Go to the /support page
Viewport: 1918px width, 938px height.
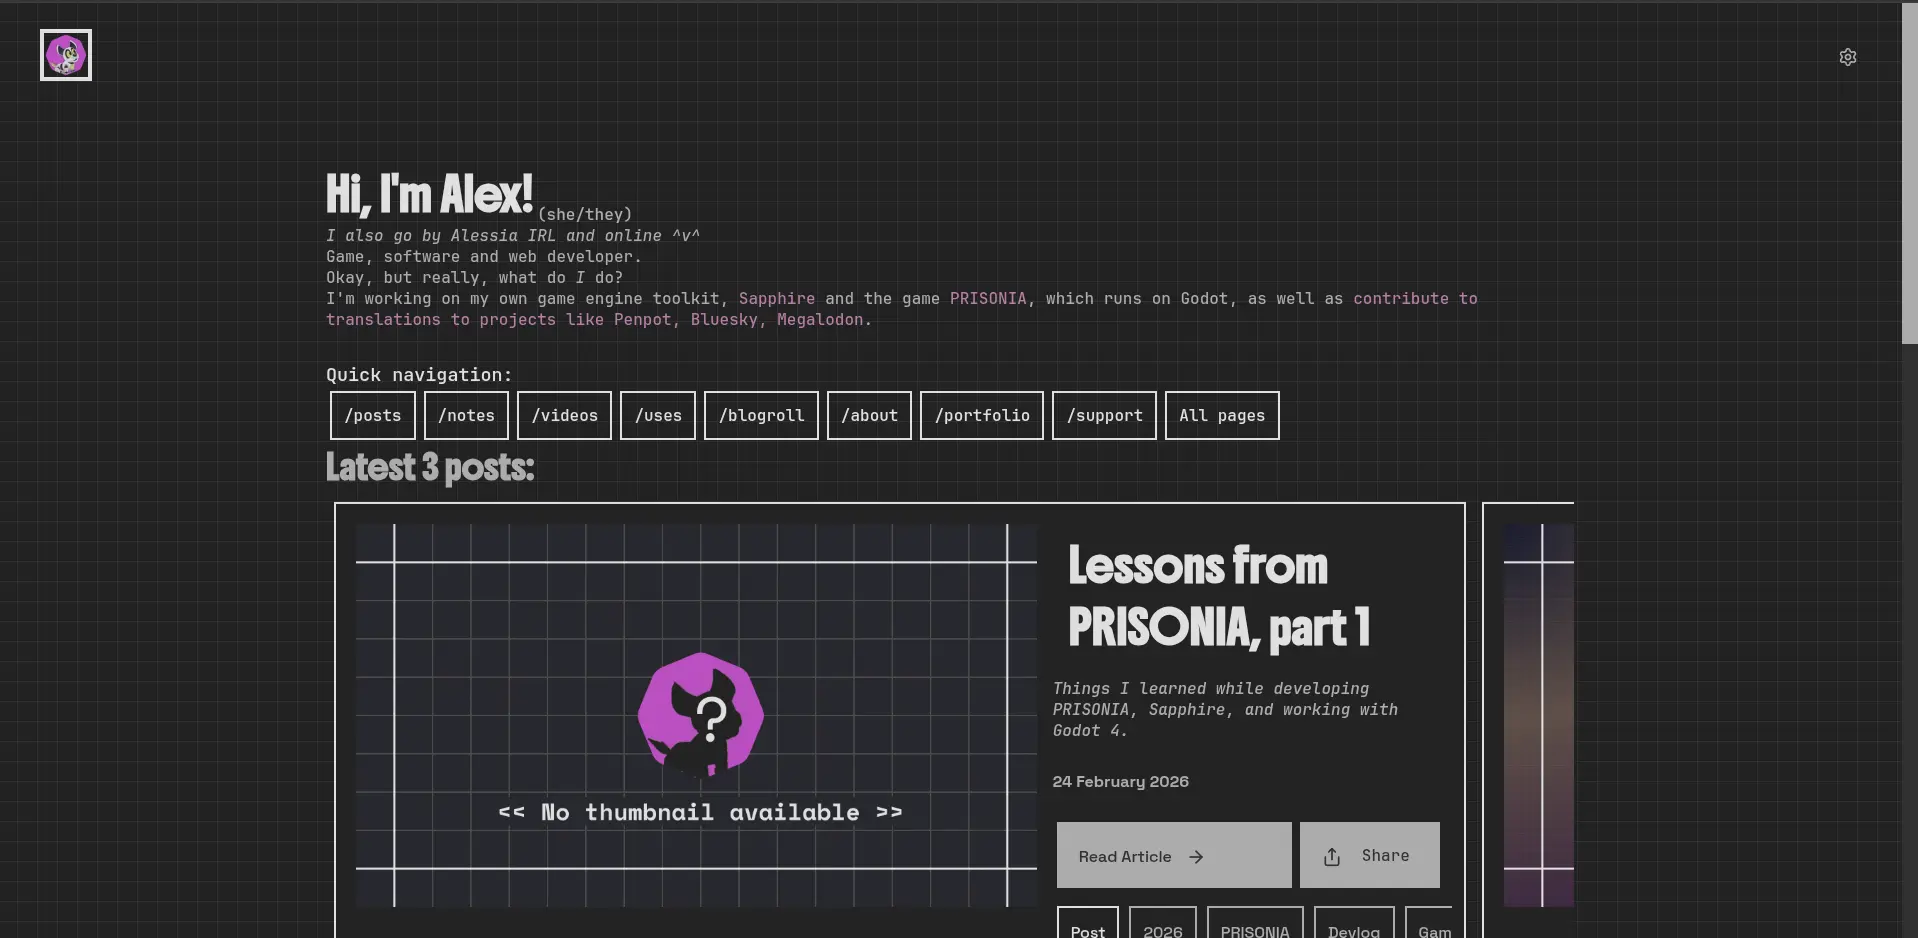(x=1104, y=415)
